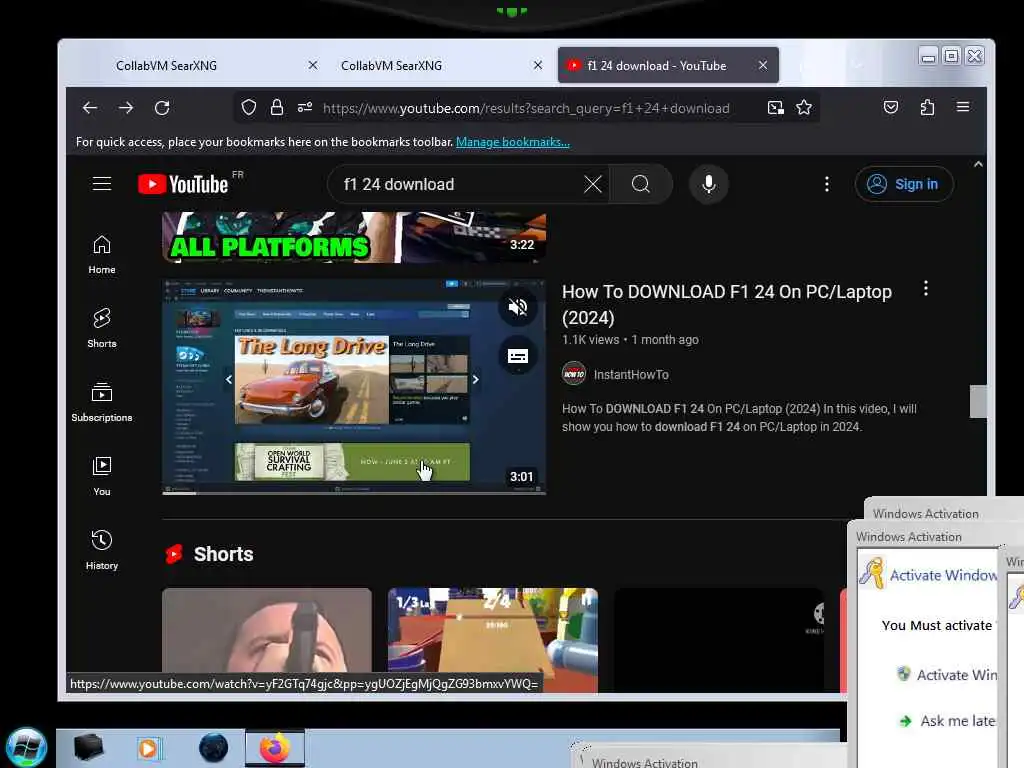Click the page scrollbar thumb
This screenshot has height=768, width=1024.
[x=978, y=401]
